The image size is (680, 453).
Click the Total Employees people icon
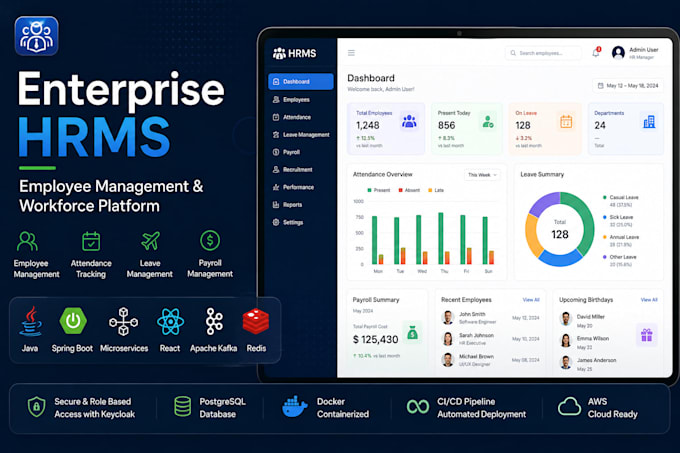pyautogui.click(x=409, y=121)
